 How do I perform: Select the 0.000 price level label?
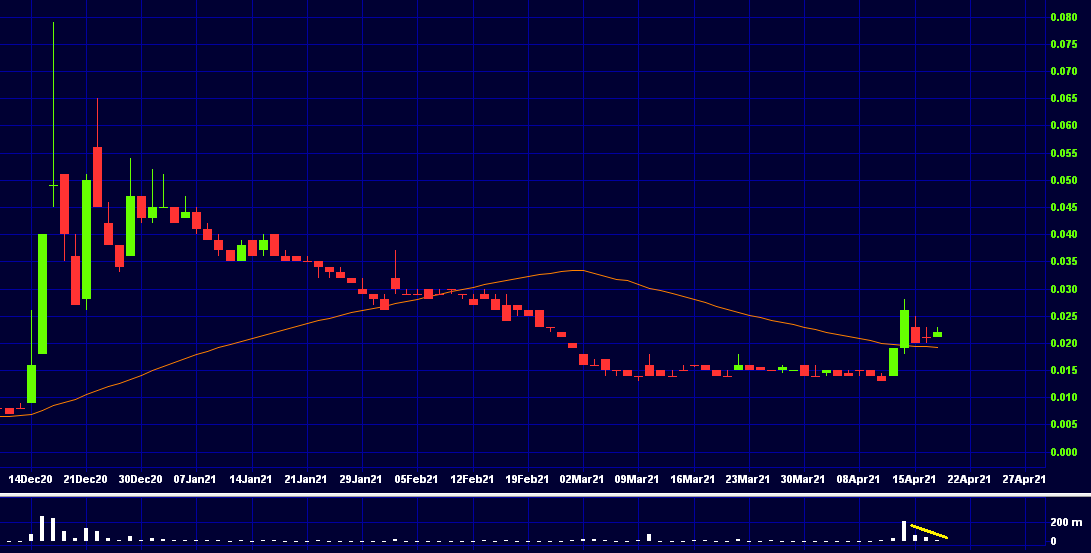tap(1063, 452)
